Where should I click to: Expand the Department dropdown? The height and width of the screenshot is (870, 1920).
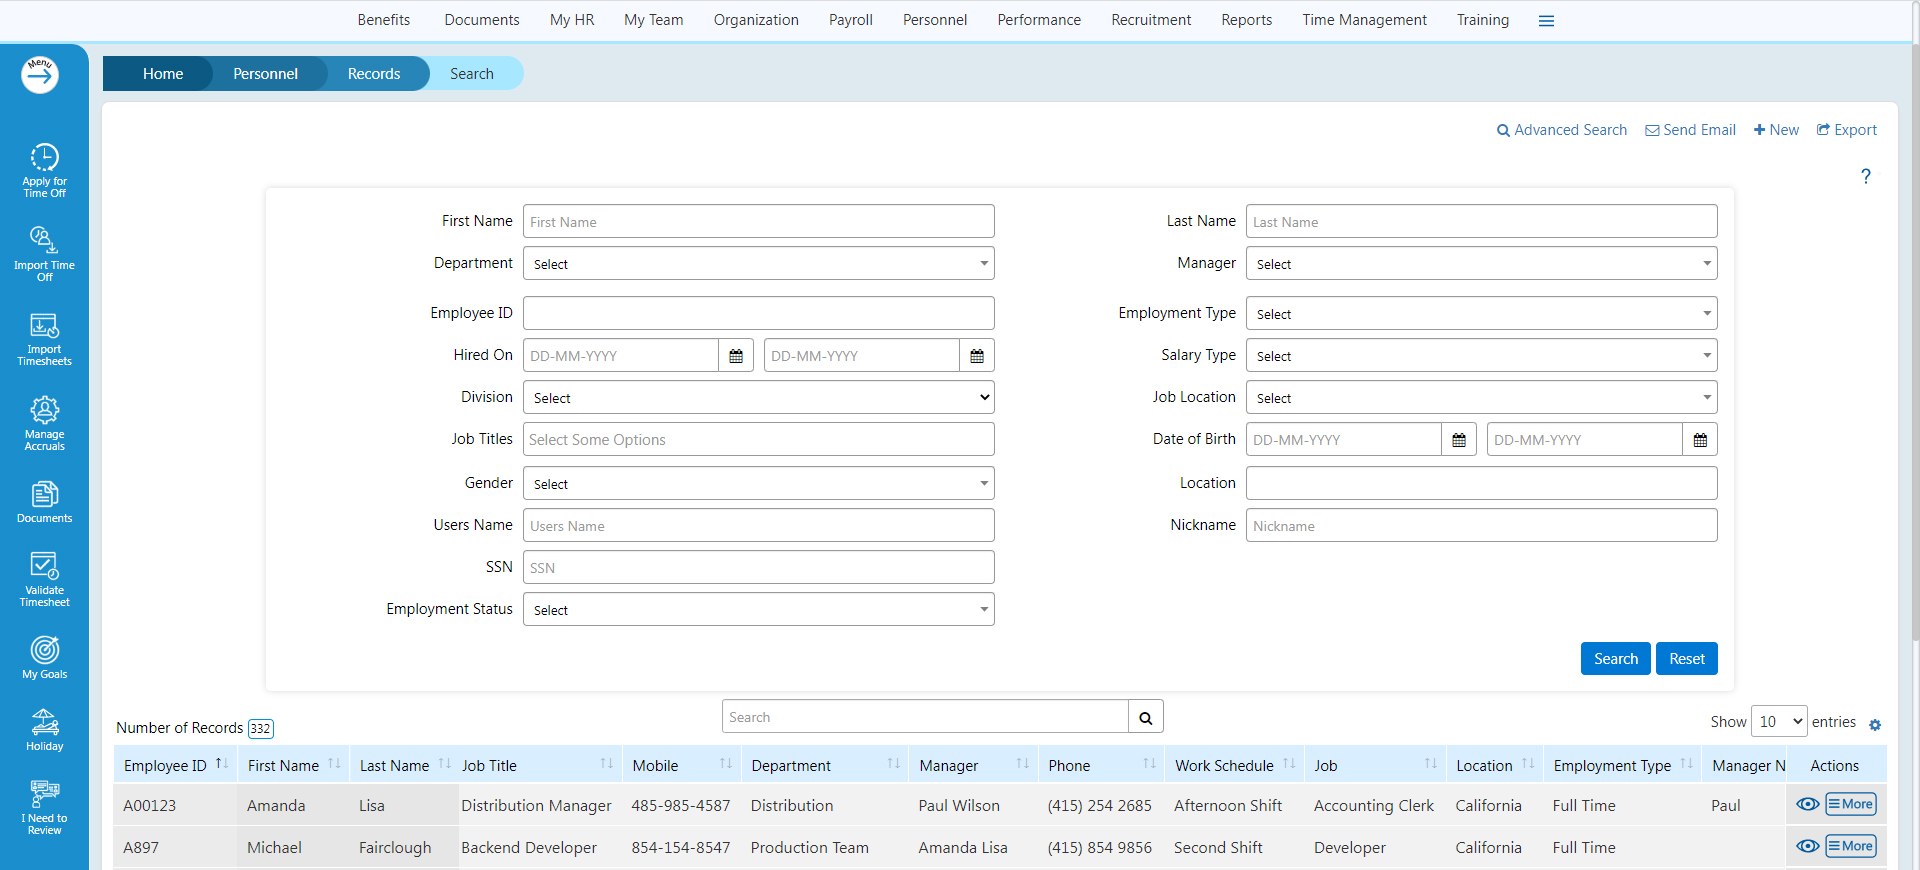point(758,264)
